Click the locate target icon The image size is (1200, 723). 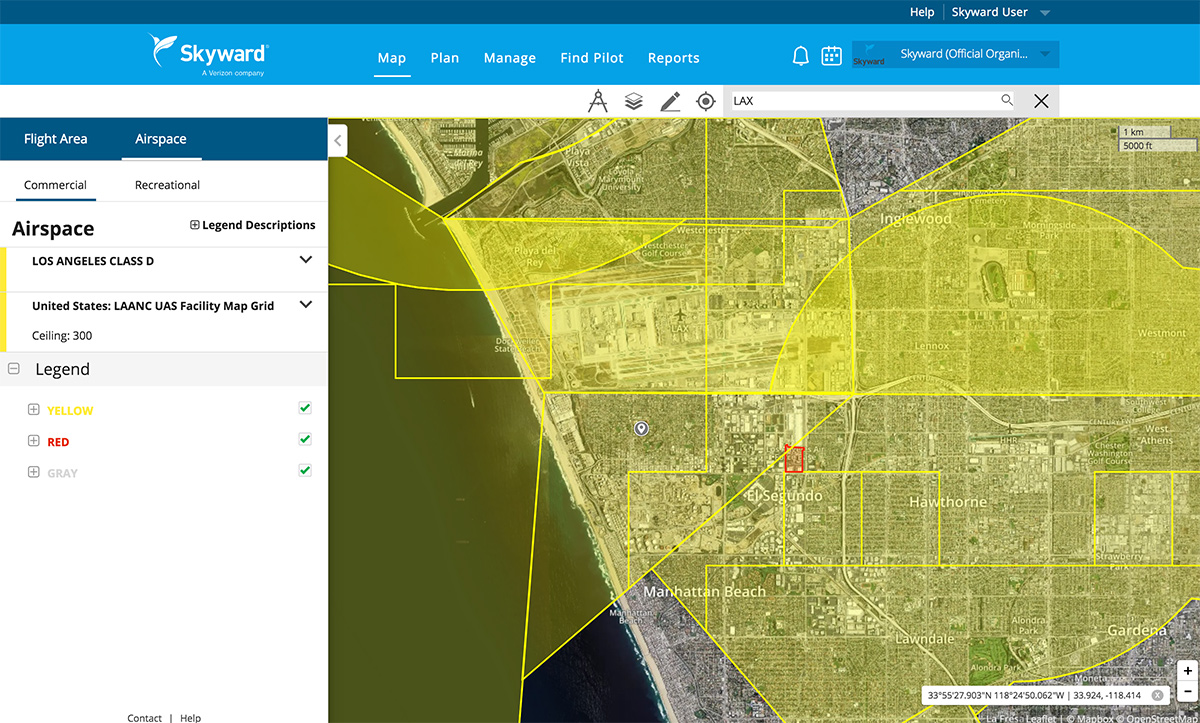[x=706, y=101]
